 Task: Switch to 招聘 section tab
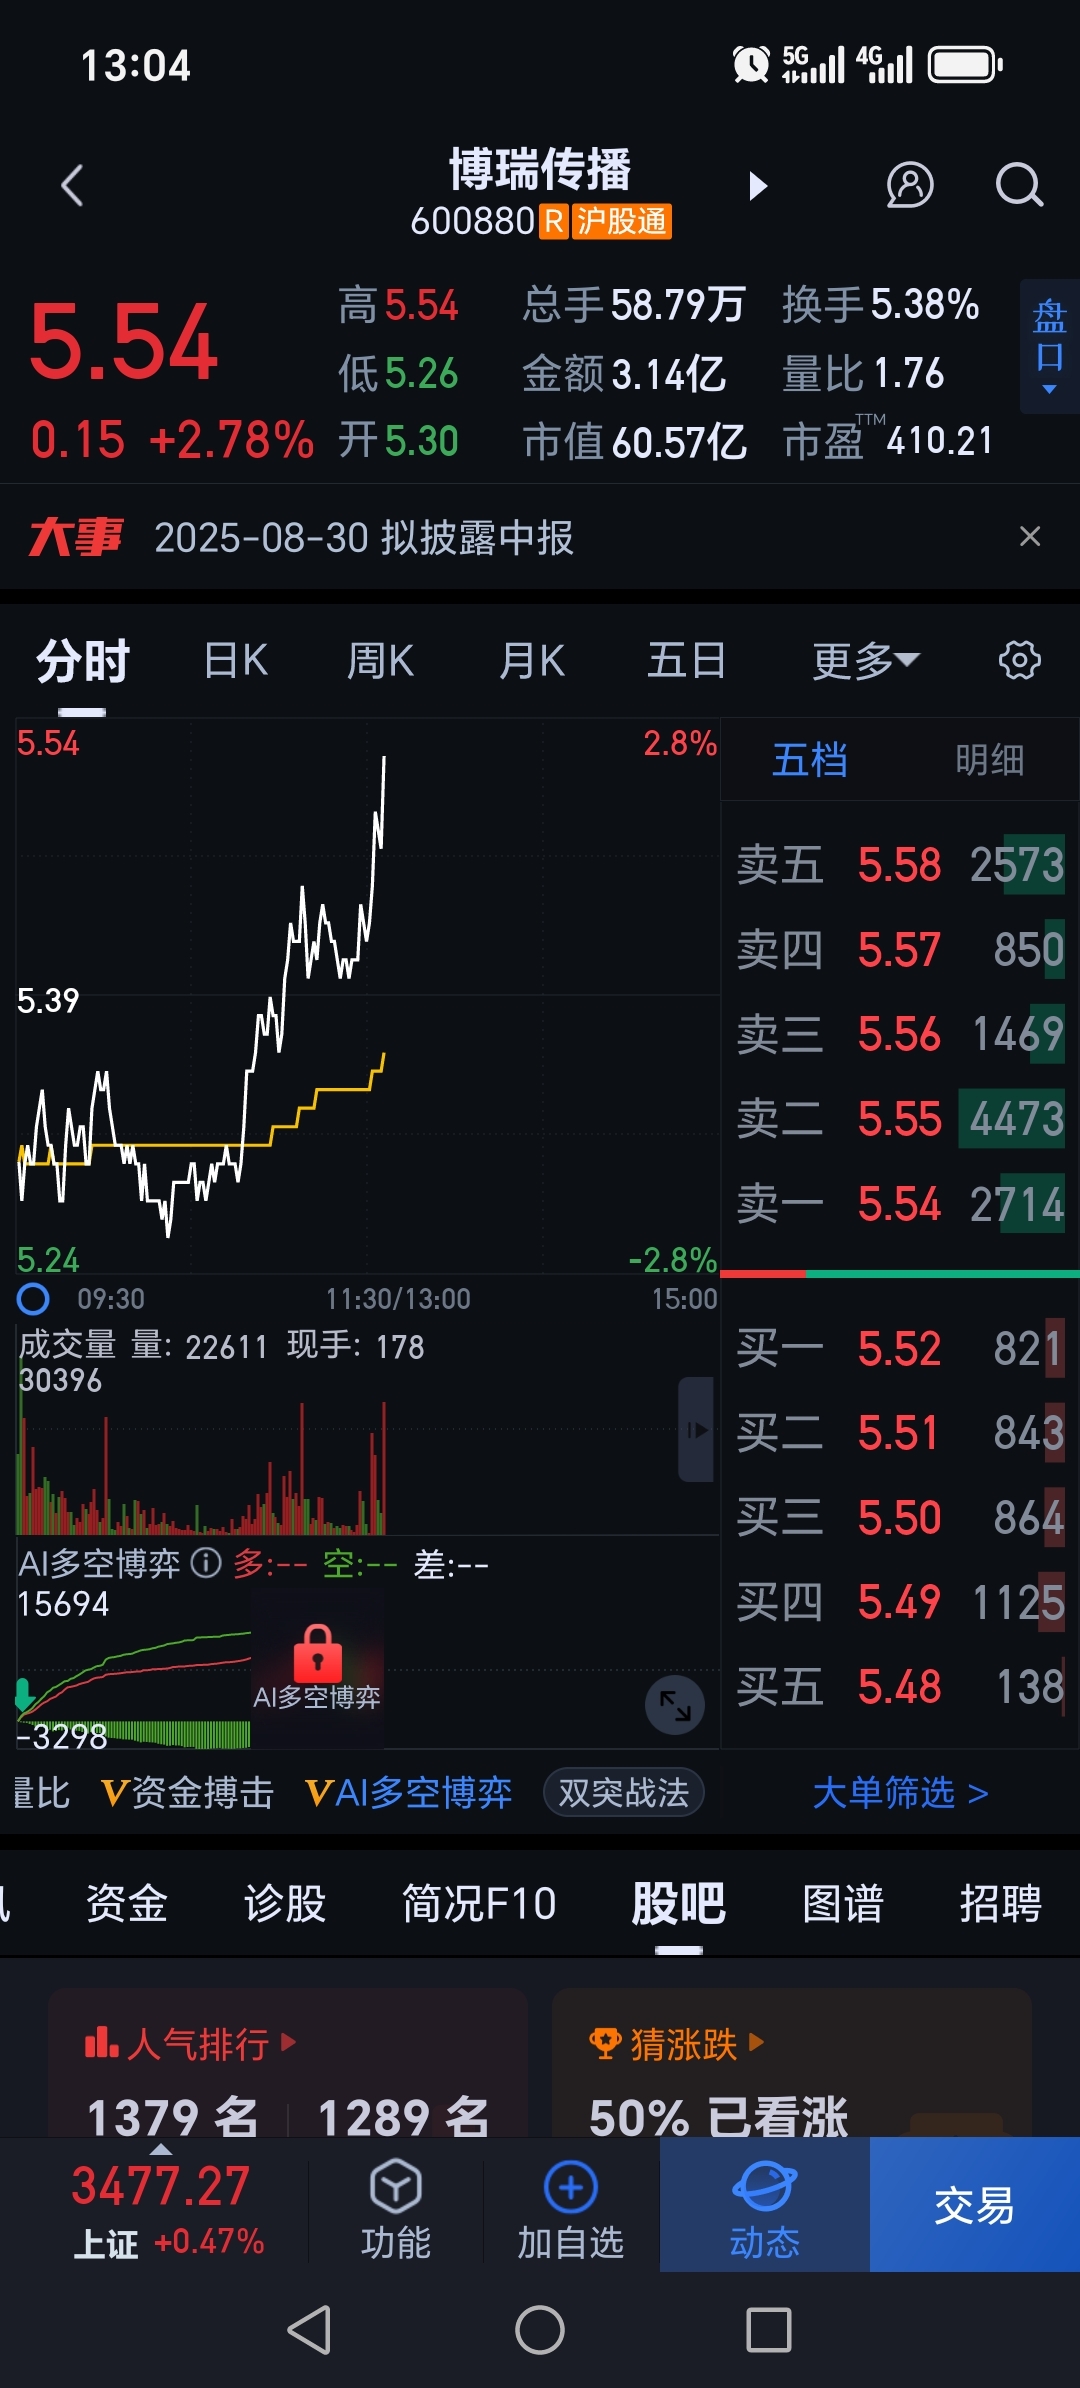1001,1903
